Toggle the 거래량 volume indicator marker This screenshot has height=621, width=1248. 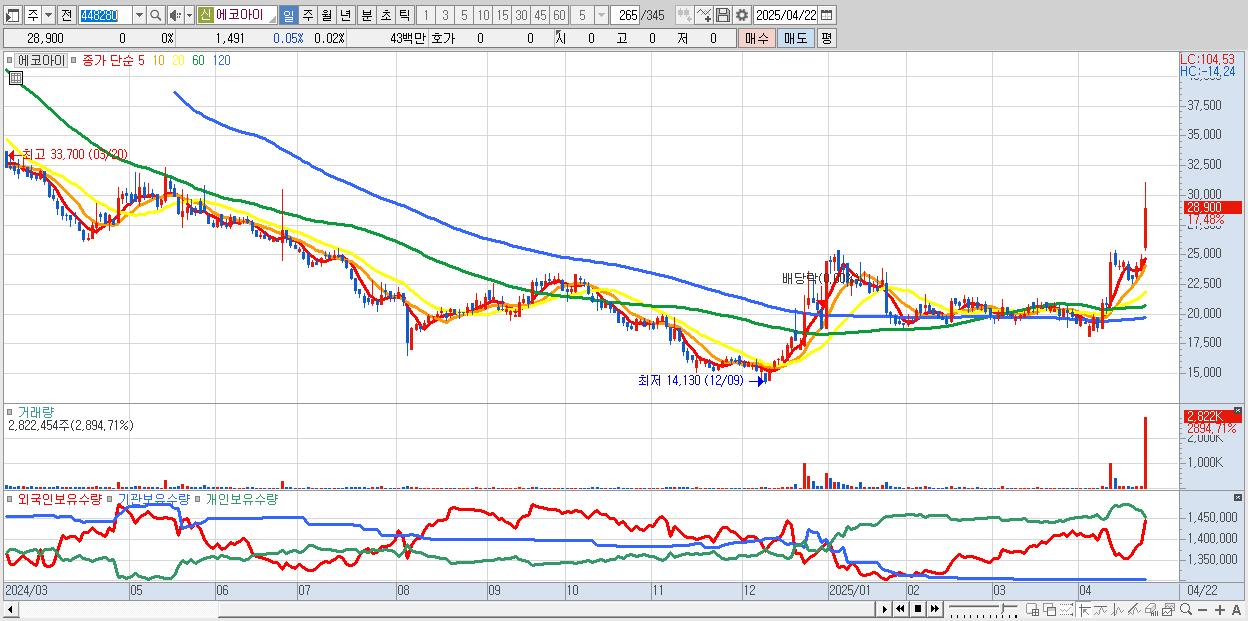[10, 411]
